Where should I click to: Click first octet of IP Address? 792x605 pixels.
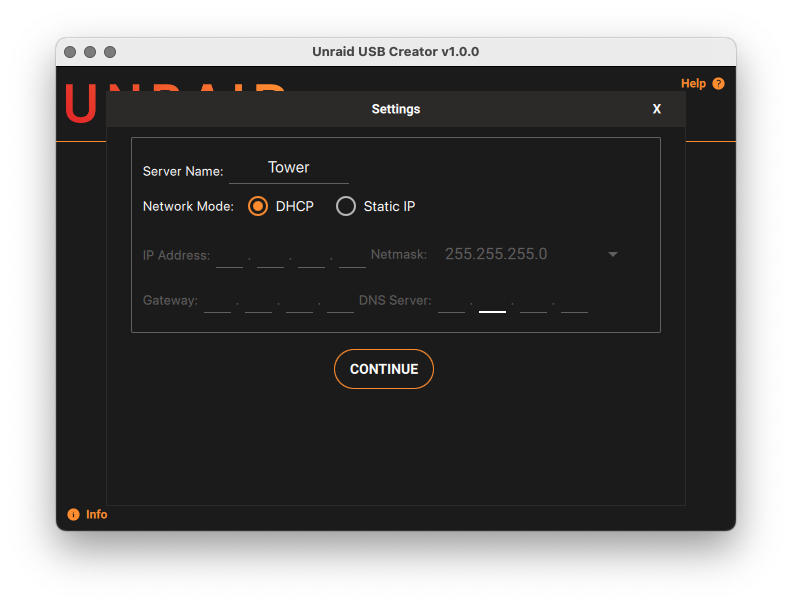pyautogui.click(x=229, y=257)
